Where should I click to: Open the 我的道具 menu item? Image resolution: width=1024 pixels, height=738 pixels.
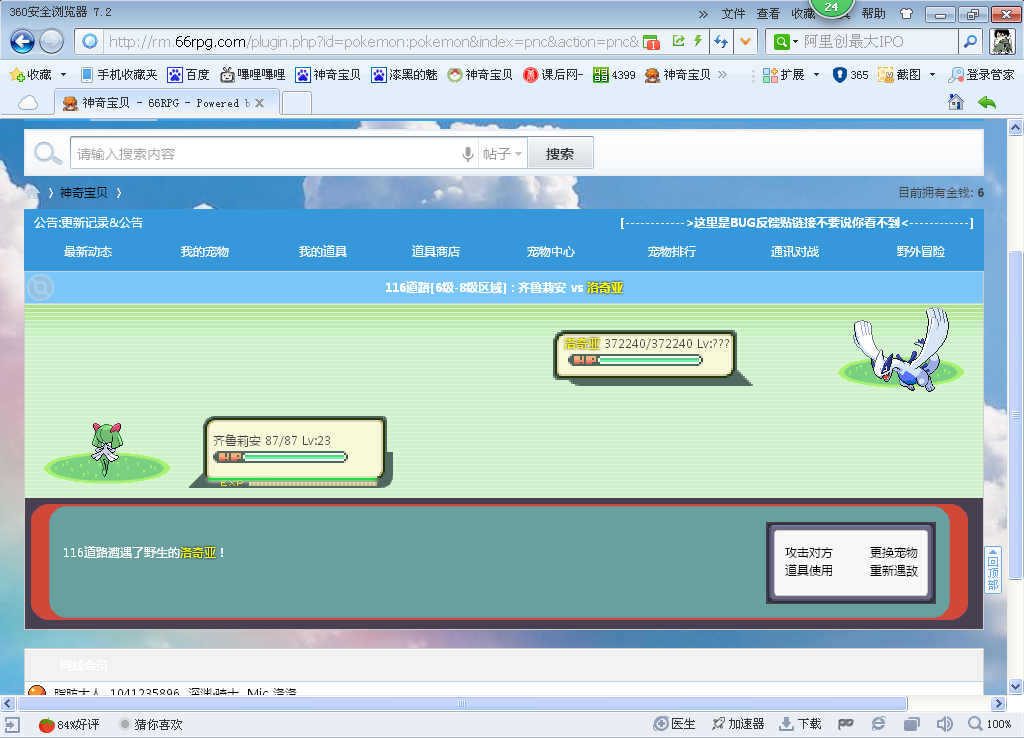(323, 251)
